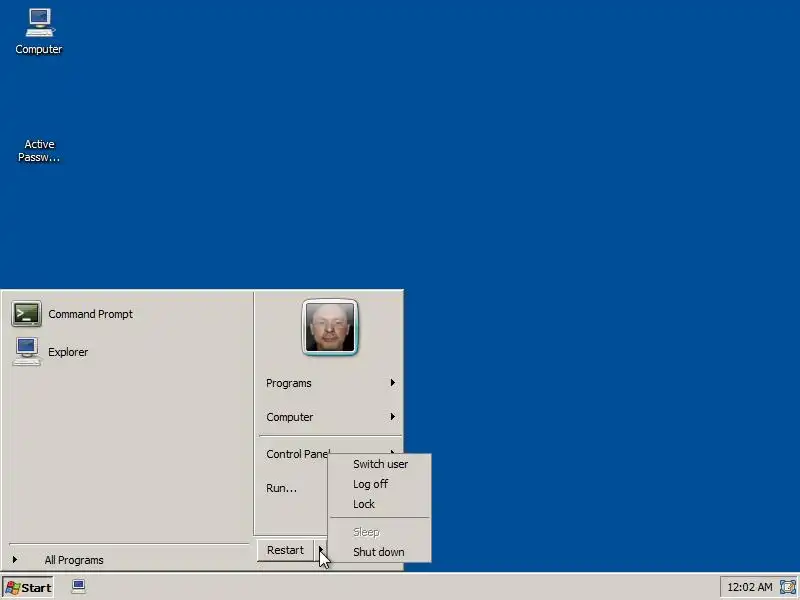
Task: Click the arrow next to Restart
Action: point(320,550)
